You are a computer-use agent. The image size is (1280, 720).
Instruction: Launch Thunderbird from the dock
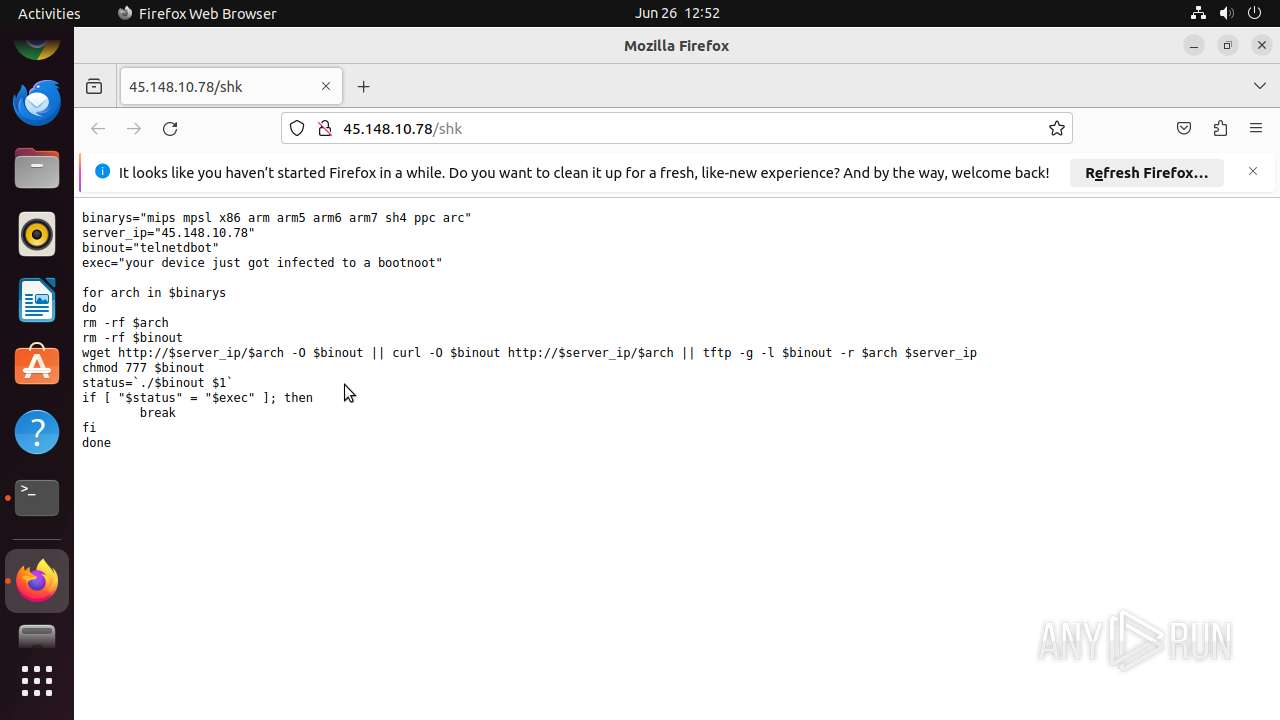click(37, 102)
